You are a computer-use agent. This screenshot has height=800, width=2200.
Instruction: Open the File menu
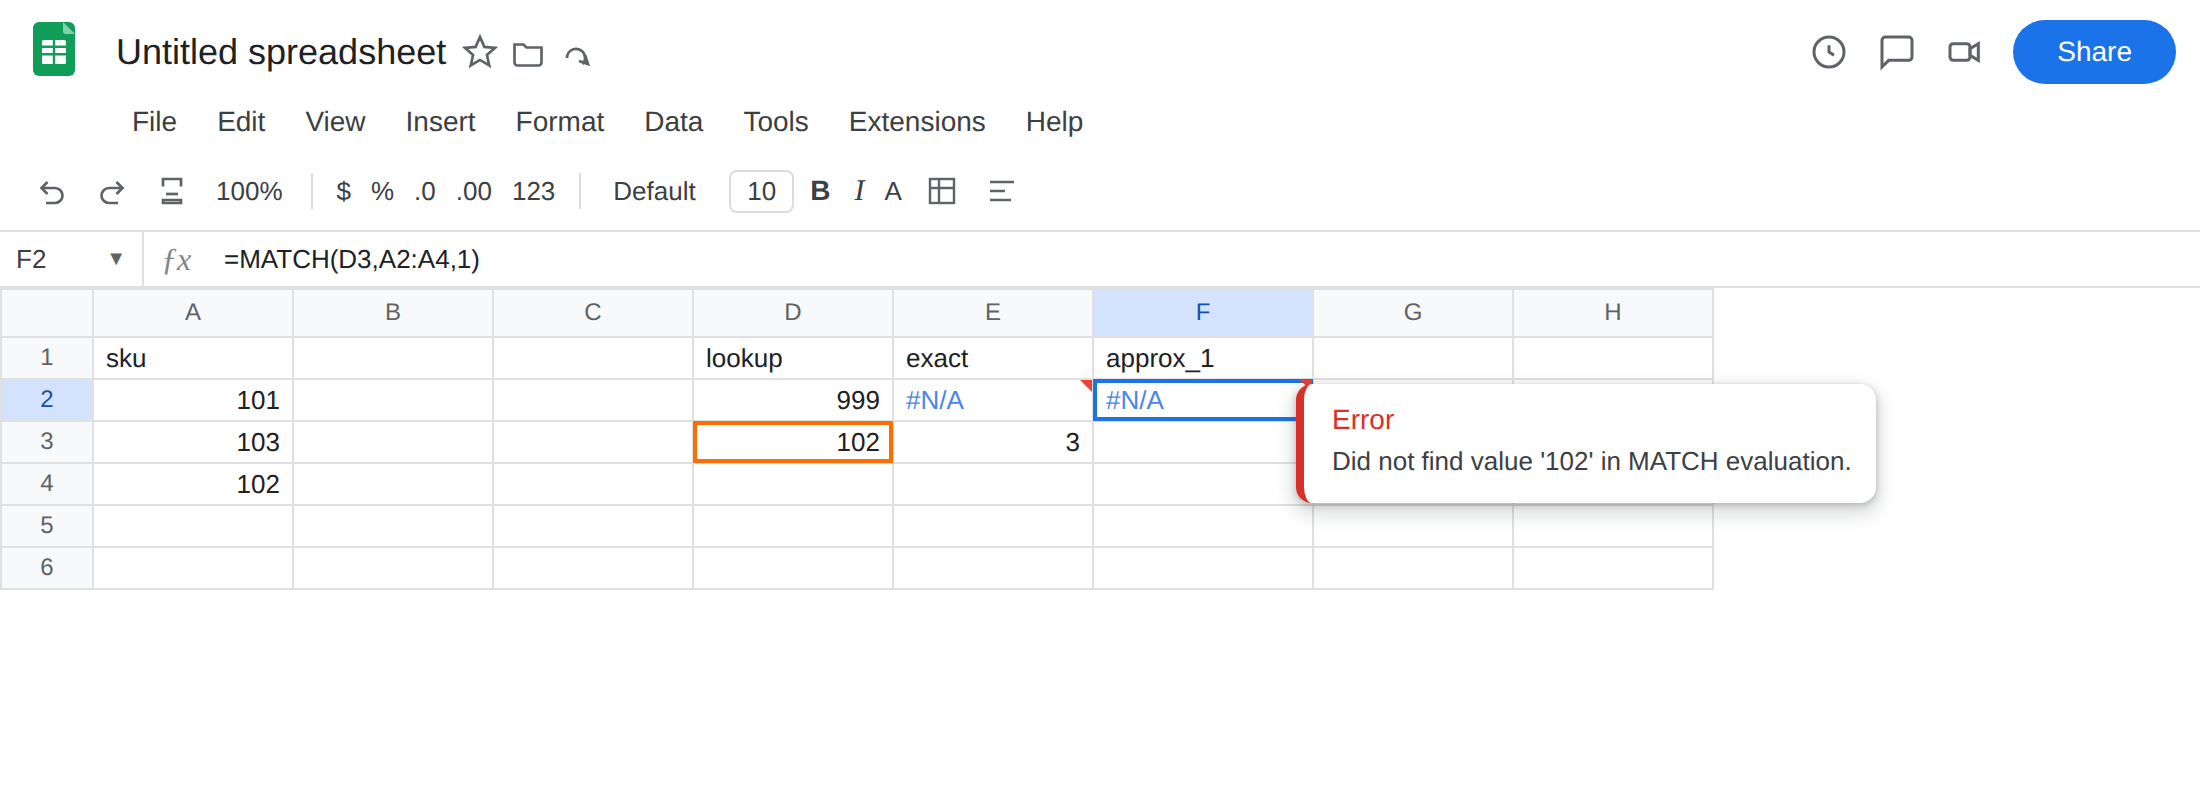[x=154, y=121]
